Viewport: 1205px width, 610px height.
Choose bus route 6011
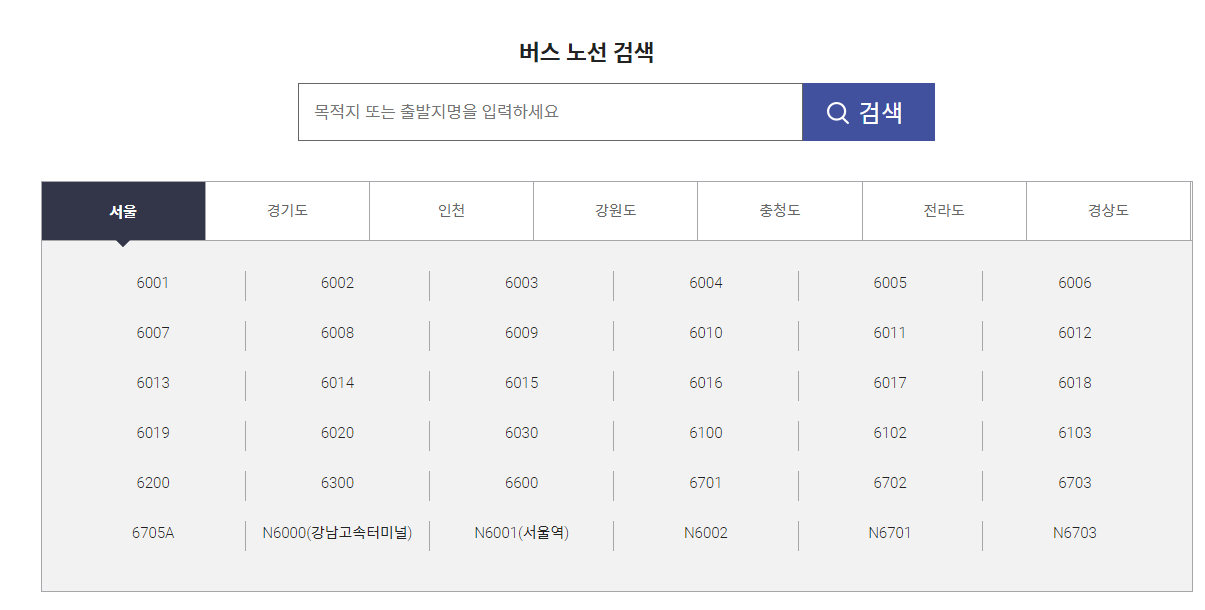coord(890,333)
